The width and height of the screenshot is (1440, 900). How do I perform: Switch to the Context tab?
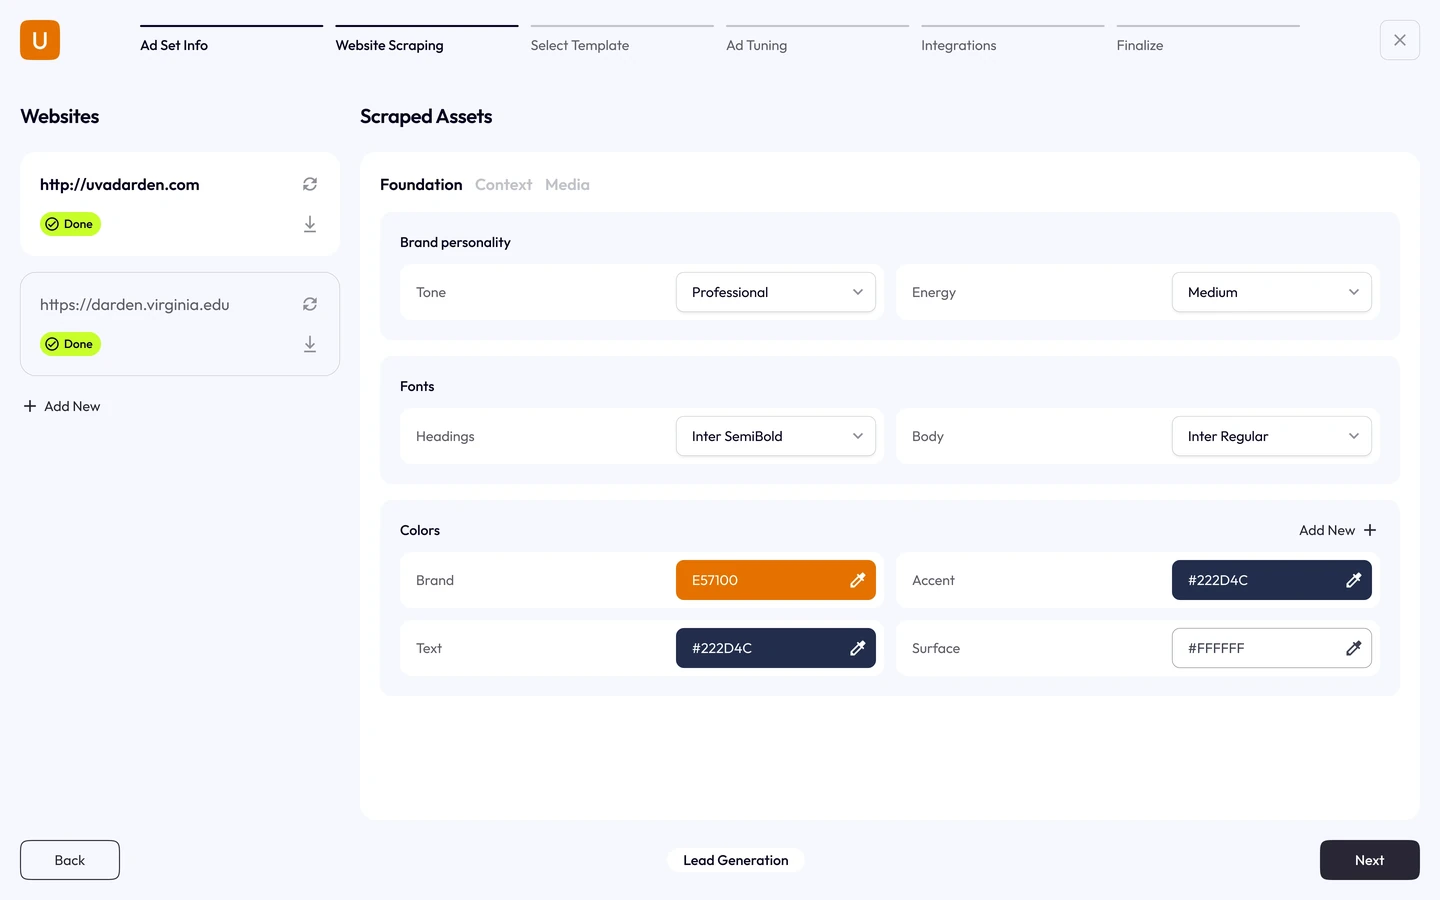[x=503, y=184]
